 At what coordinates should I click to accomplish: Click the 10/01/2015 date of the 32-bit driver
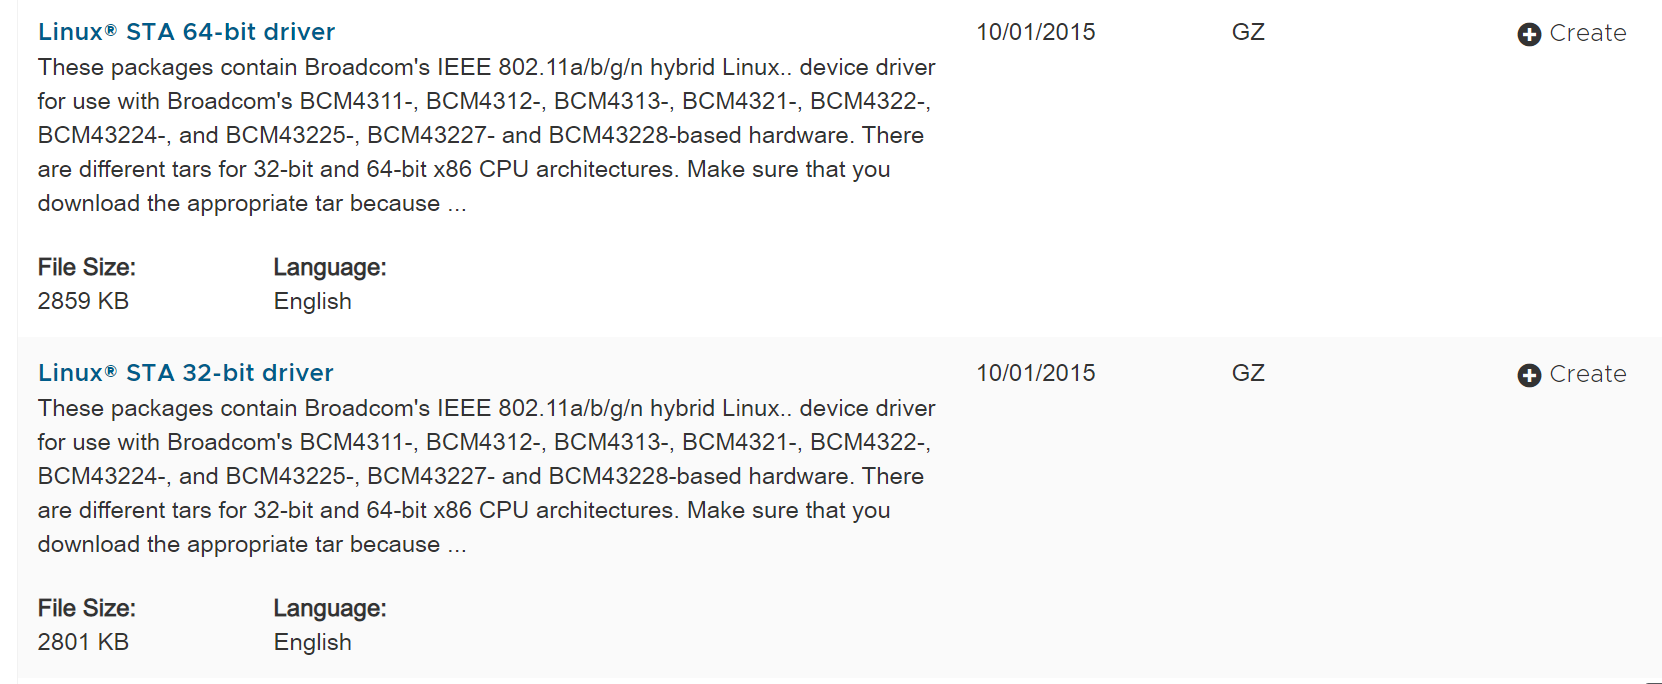(x=1035, y=373)
